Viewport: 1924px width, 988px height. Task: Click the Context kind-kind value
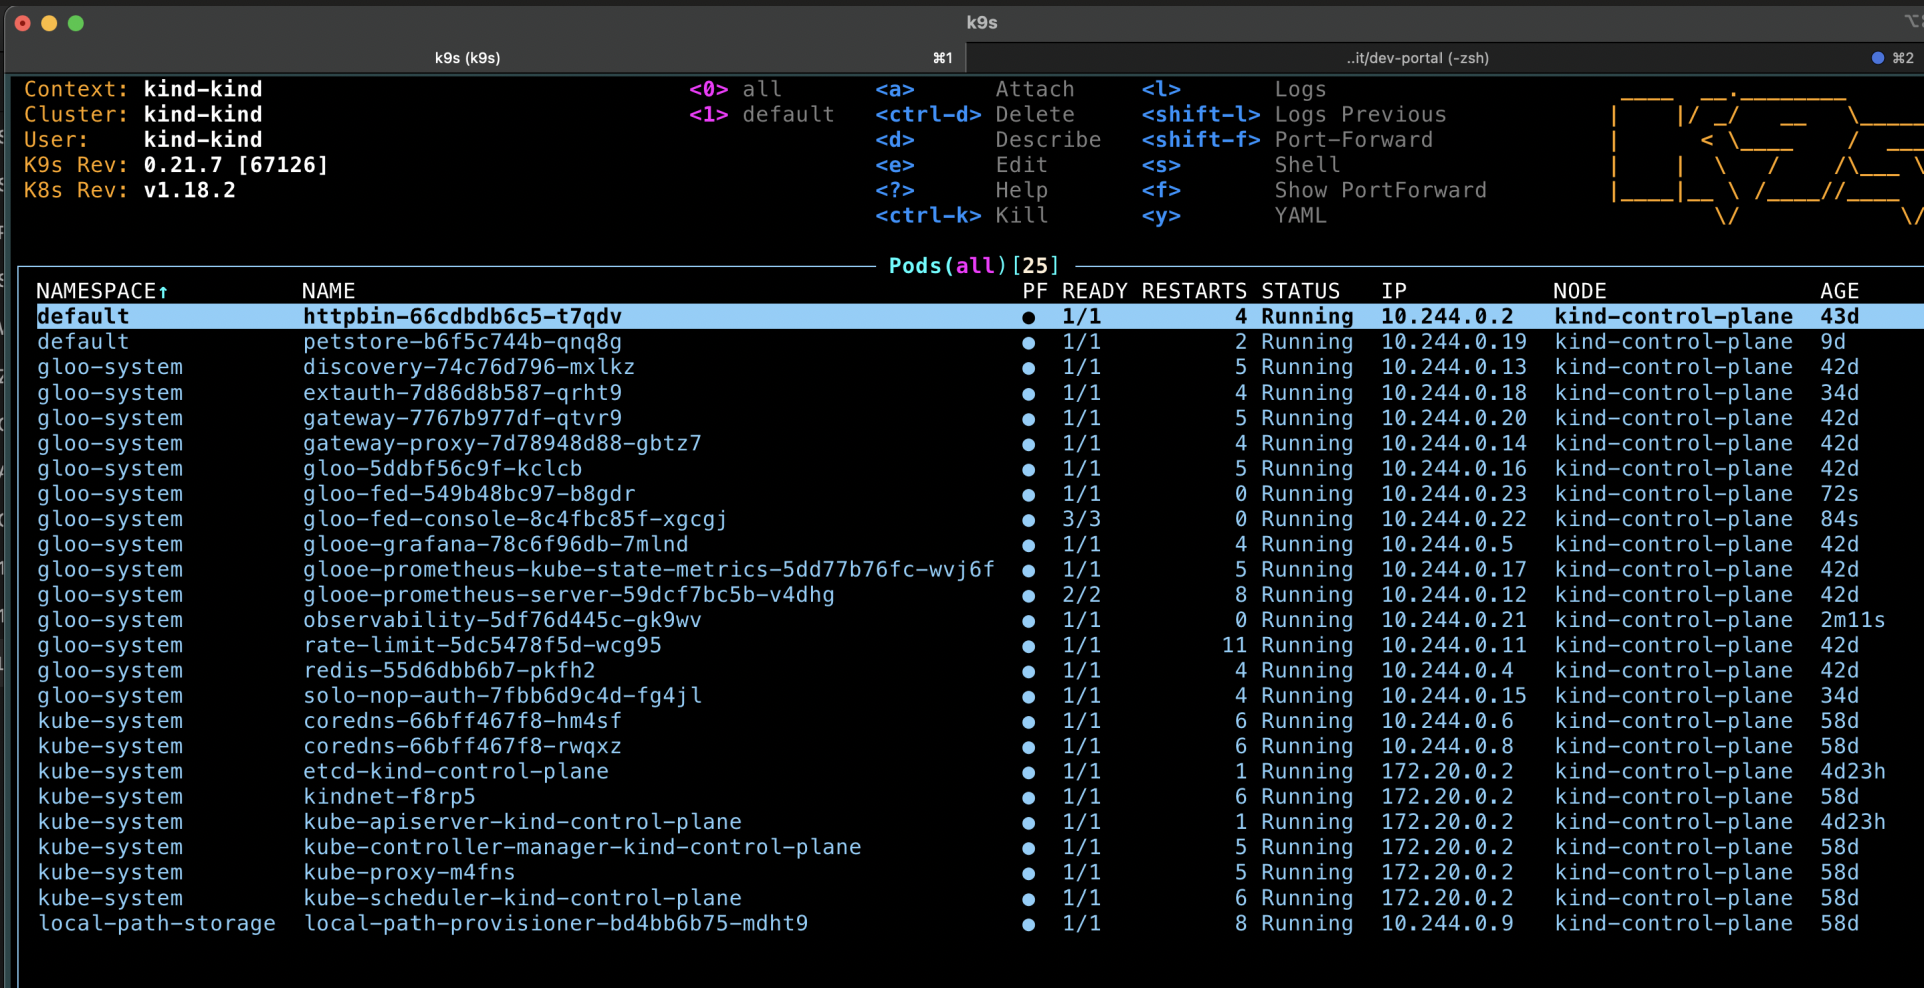(x=203, y=89)
